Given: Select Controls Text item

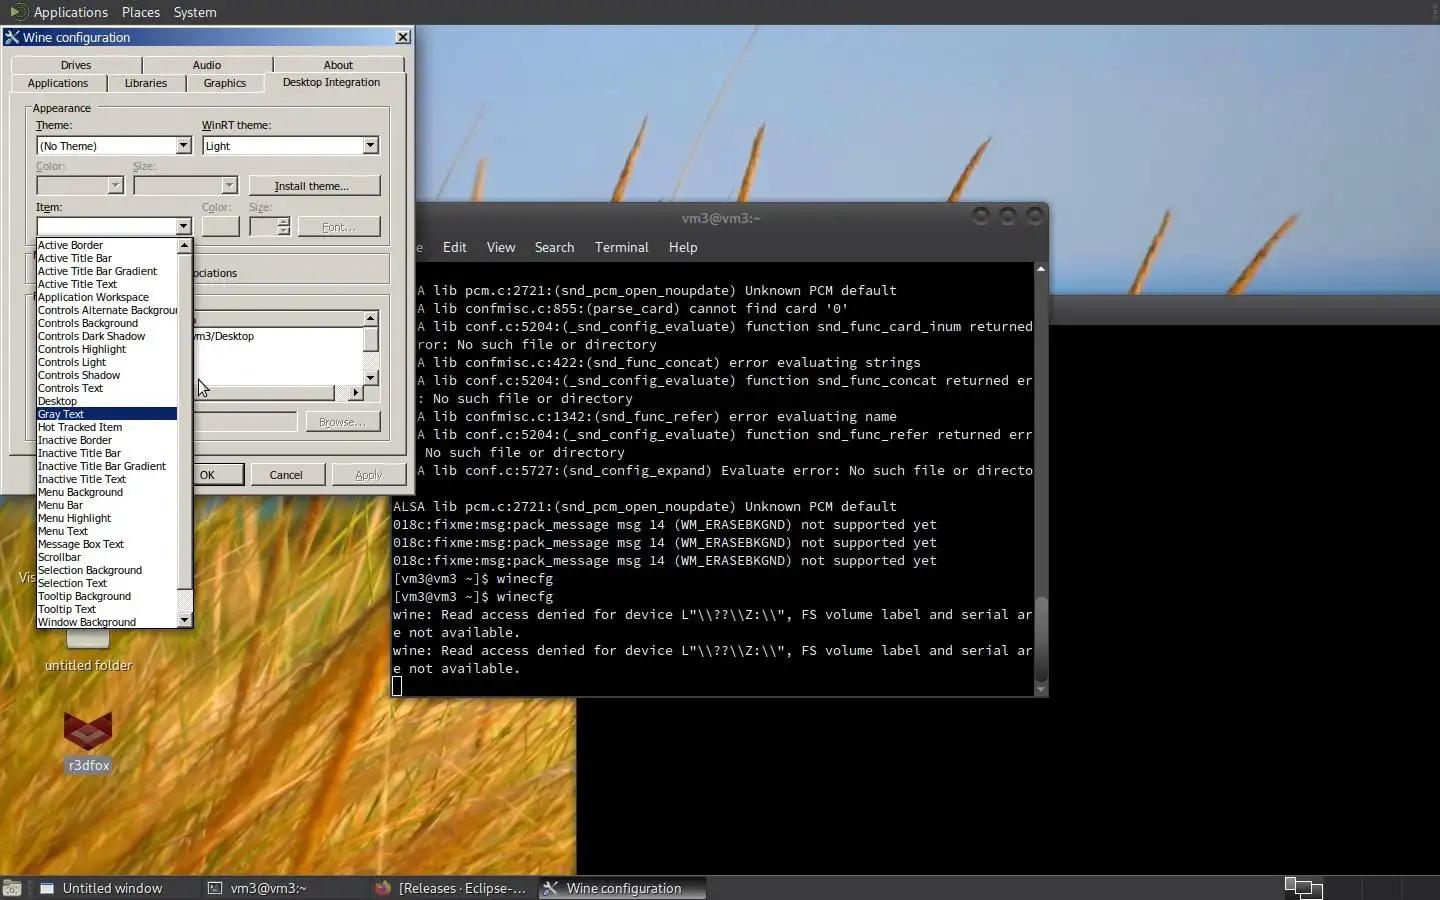Looking at the screenshot, I should 107,388.
